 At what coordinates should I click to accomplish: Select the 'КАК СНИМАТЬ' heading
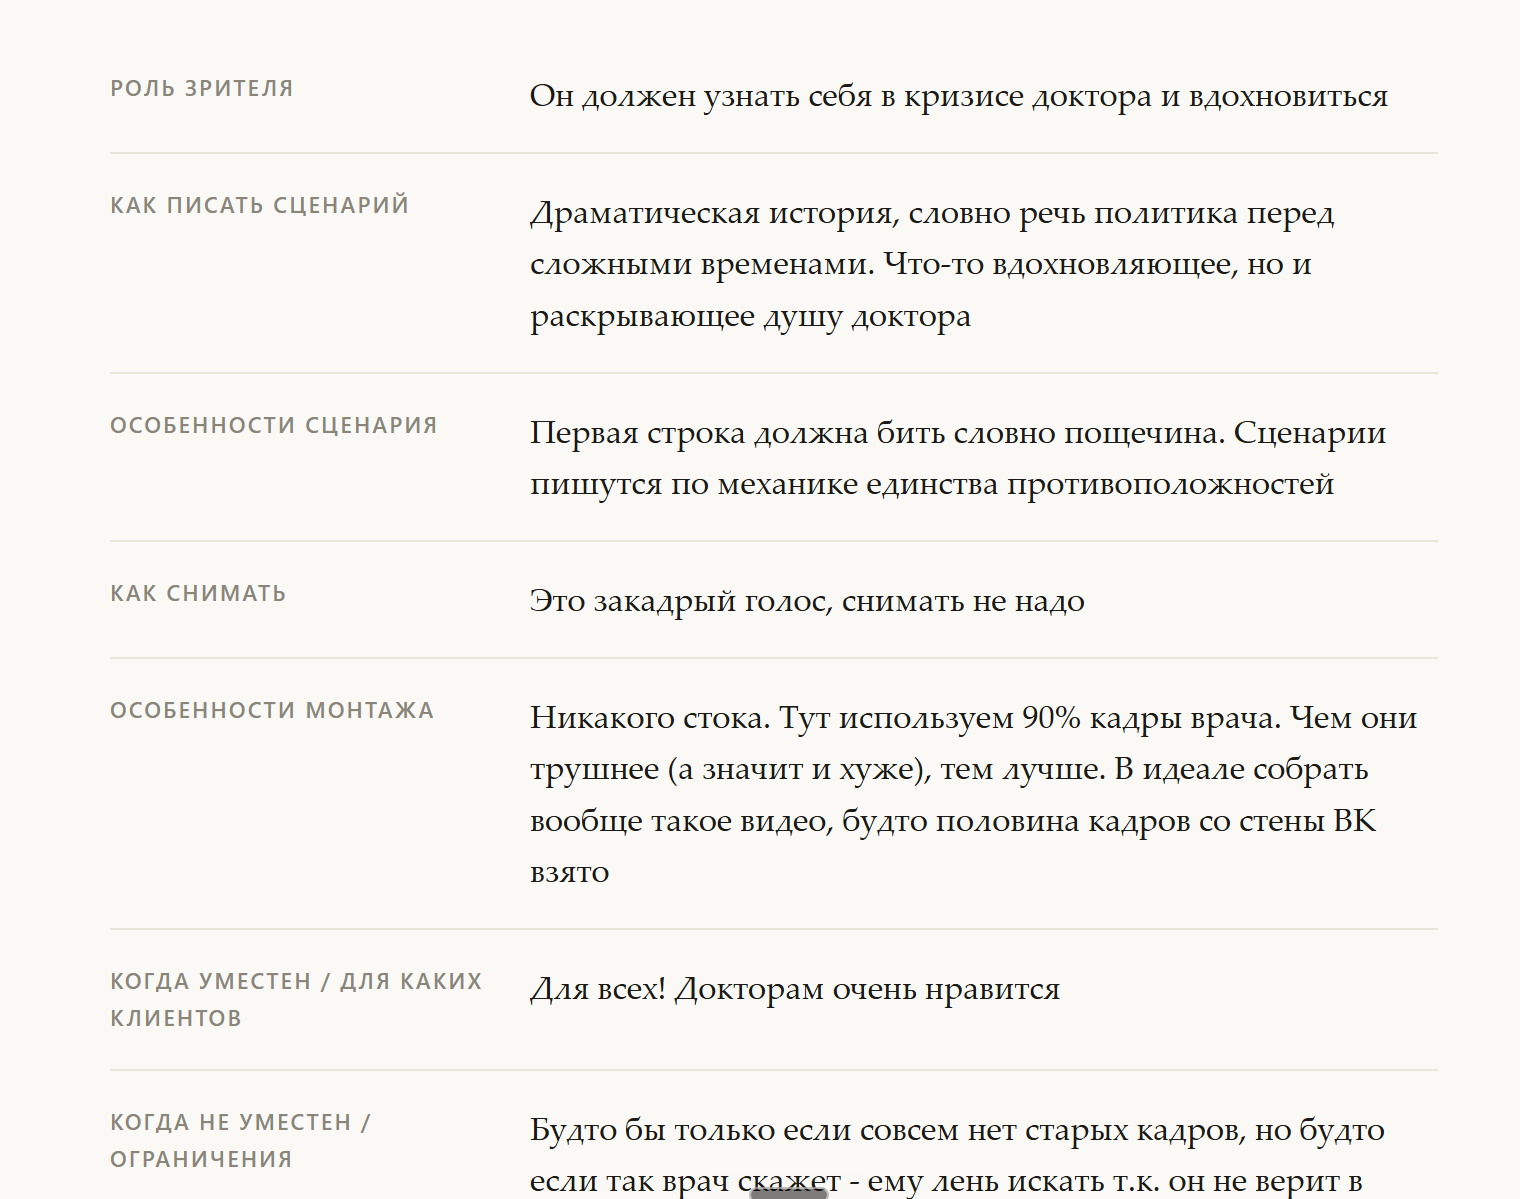pos(198,593)
